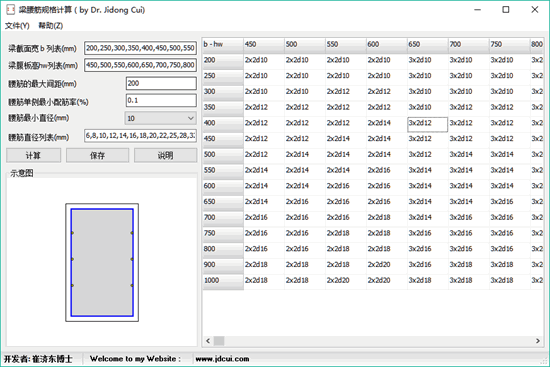This screenshot has width=550, height=367.
Task: Select the 750 column header
Action: [510, 45]
